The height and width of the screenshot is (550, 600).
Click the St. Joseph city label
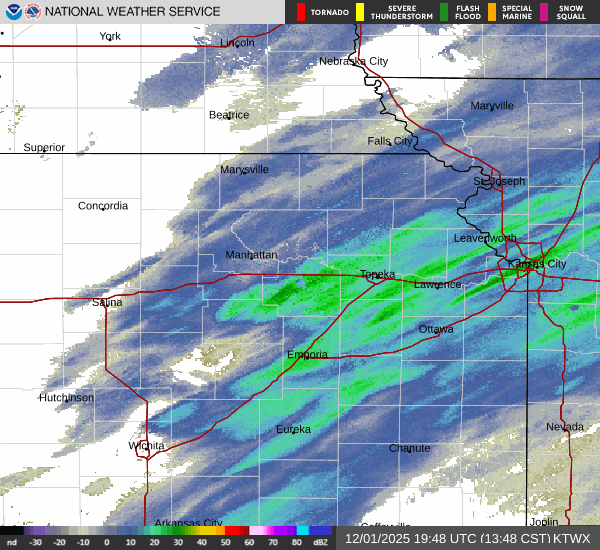click(x=499, y=182)
